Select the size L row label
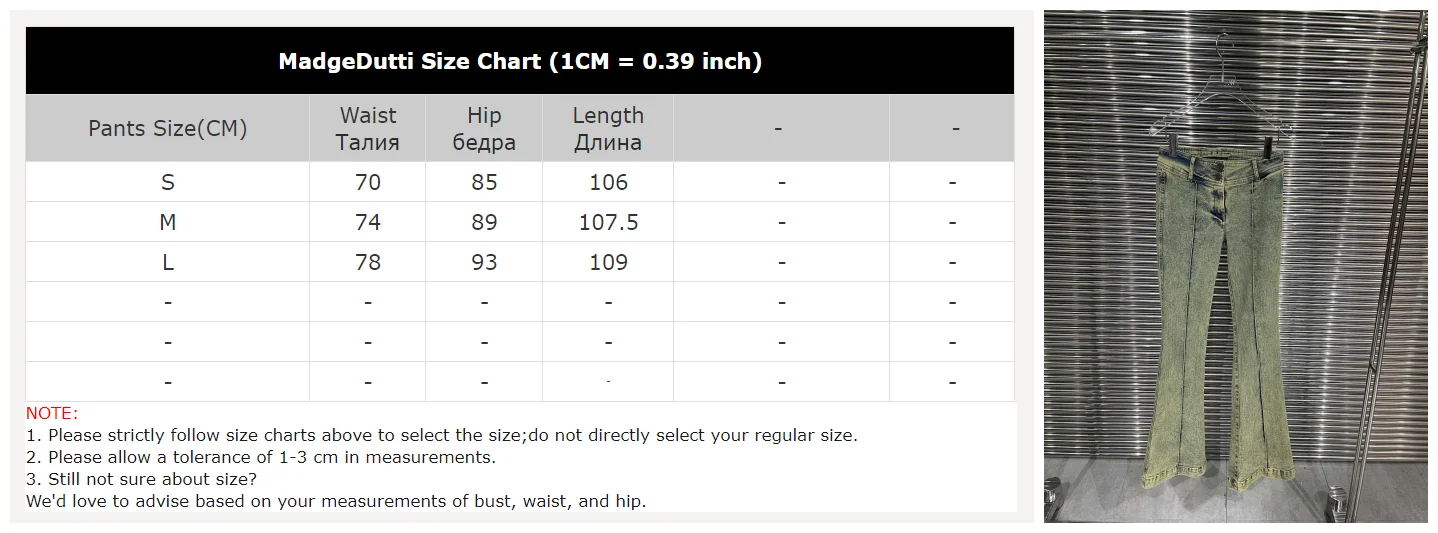 pyautogui.click(x=168, y=262)
